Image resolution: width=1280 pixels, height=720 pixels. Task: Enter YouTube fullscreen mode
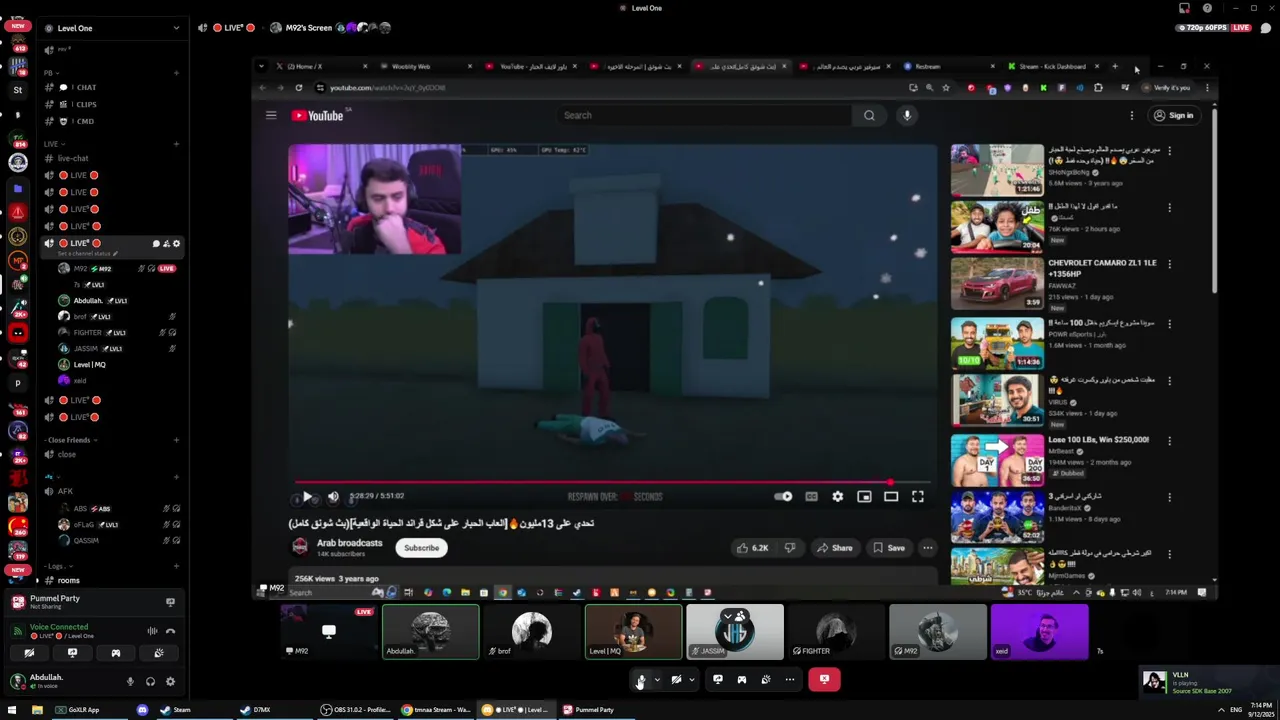(918, 496)
